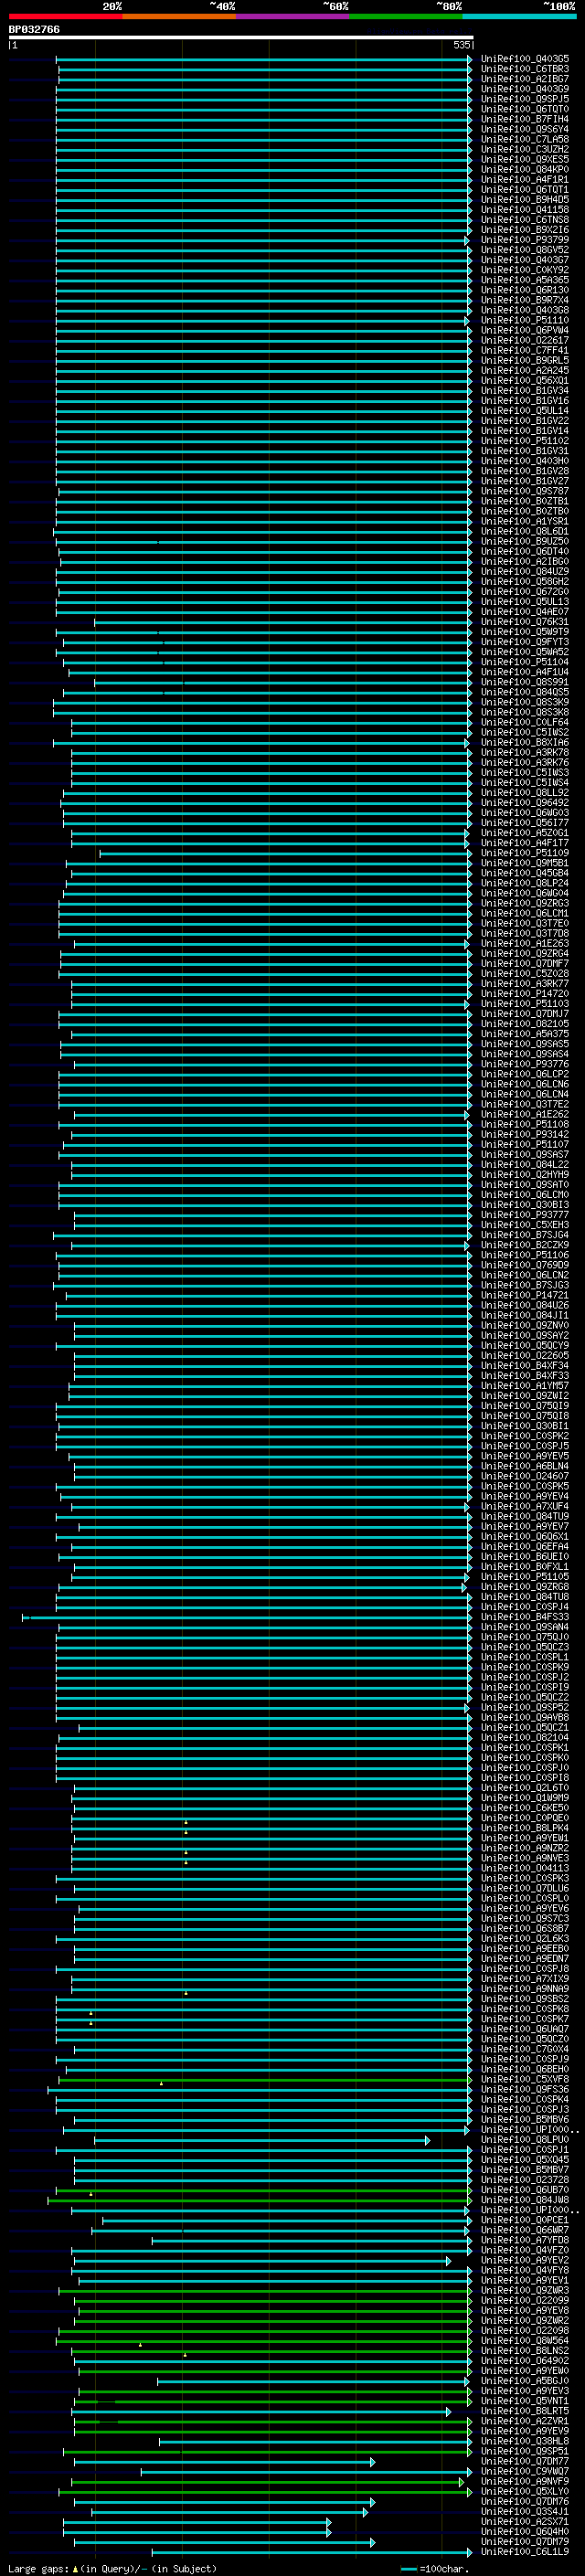Viewport: 585px width, 2576px height.
Task: Open hit UniRef100_O82104
Action: coord(524,1738)
